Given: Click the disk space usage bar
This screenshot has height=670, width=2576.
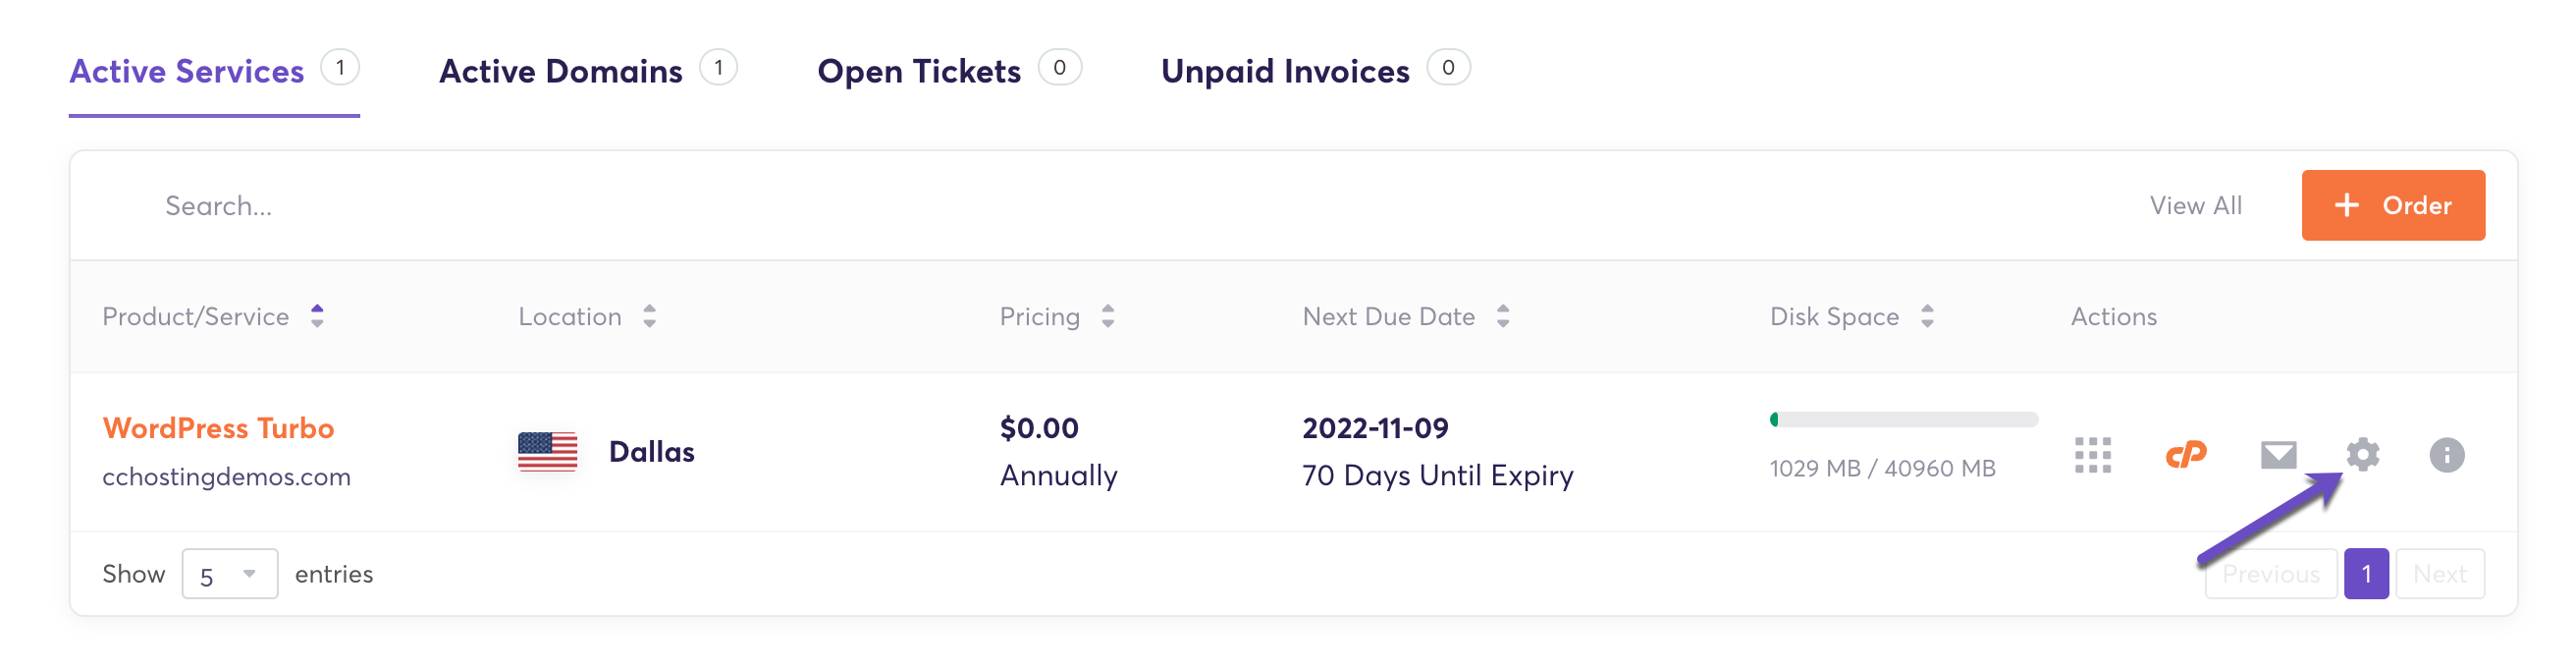Looking at the screenshot, I should coord(1903,420).
